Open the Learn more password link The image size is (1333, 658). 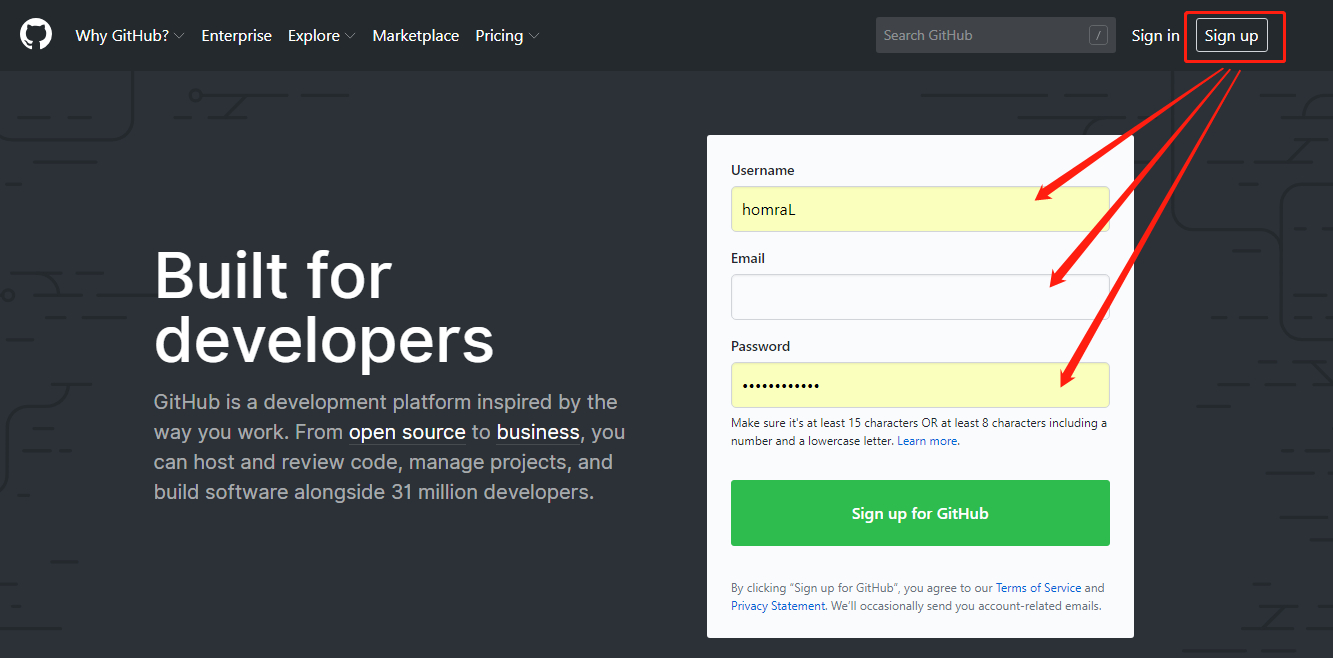pyautogui.click(x=927, y=441)
